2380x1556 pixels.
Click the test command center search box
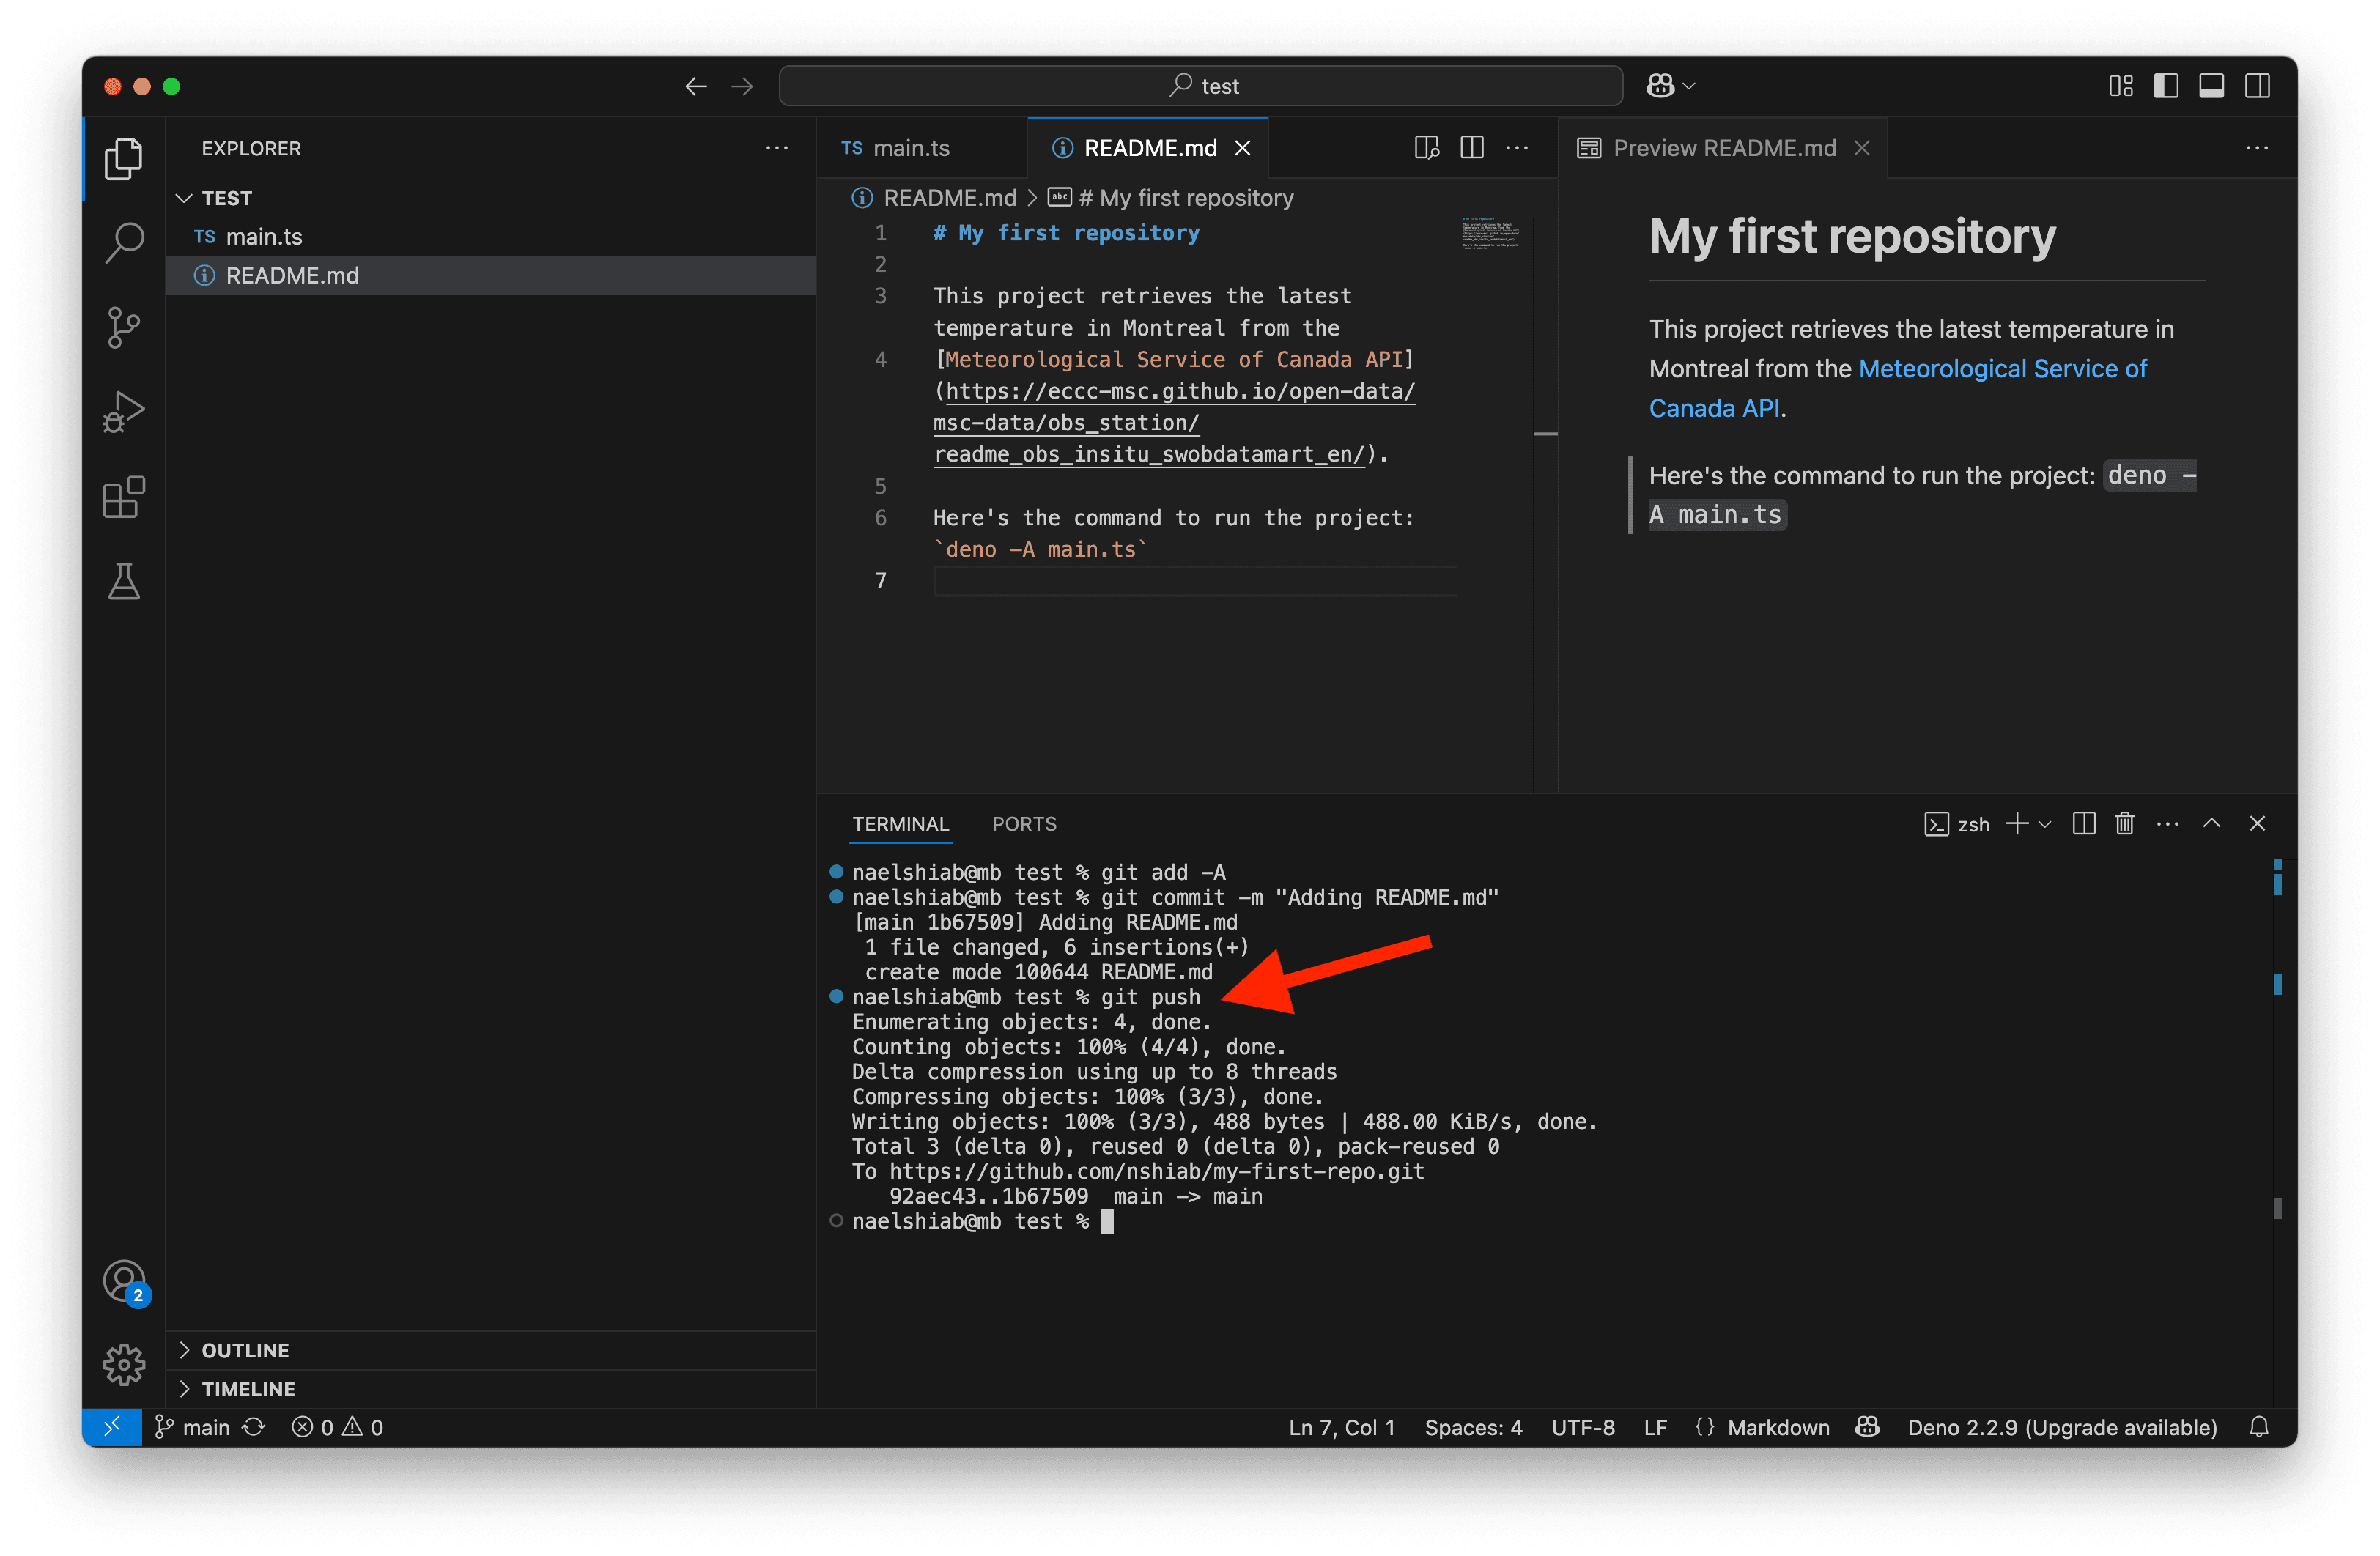point(1201,86)
